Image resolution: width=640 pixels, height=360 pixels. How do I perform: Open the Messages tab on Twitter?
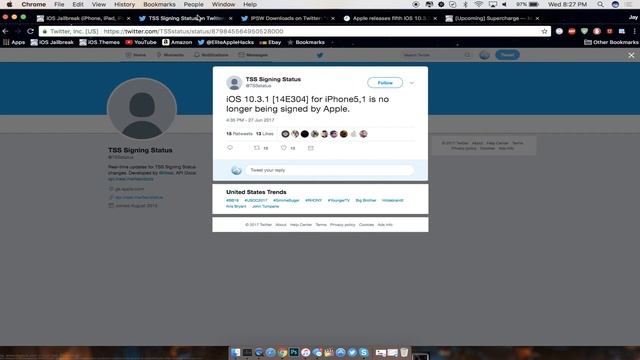(x=253, y=55)
